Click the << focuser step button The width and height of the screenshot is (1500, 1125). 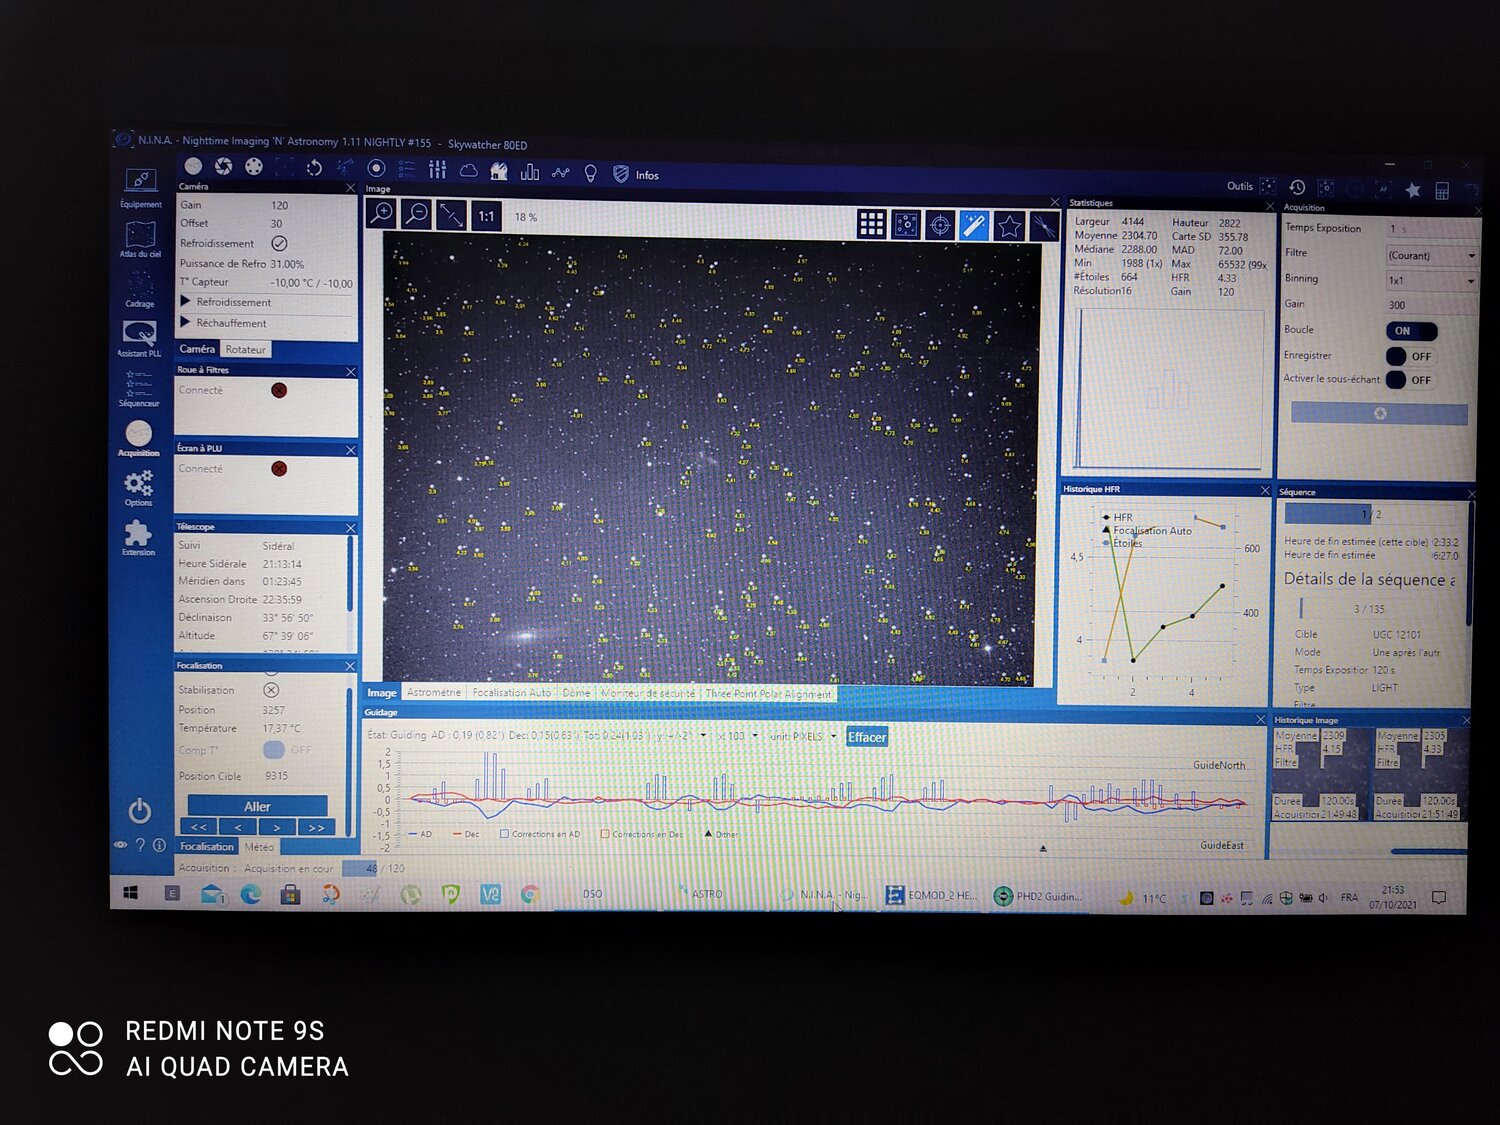[x=199, y=827]
